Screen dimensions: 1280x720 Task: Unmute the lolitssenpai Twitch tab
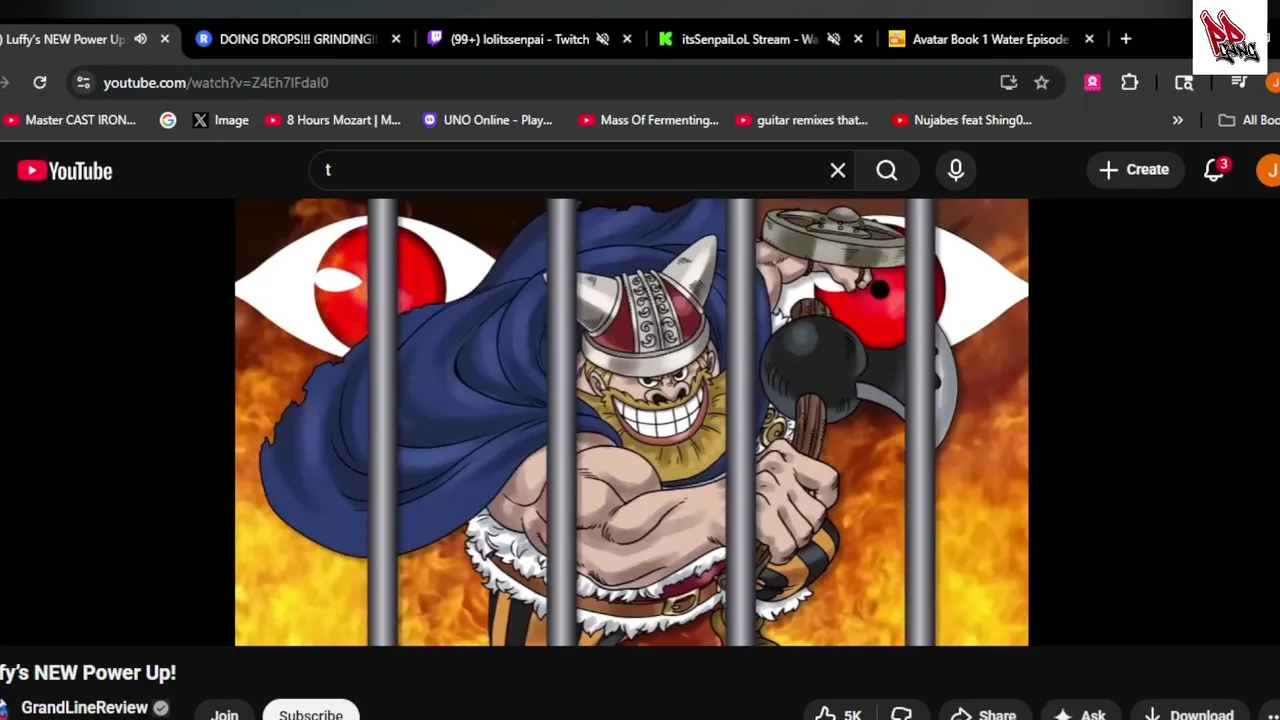coord(603,39)
